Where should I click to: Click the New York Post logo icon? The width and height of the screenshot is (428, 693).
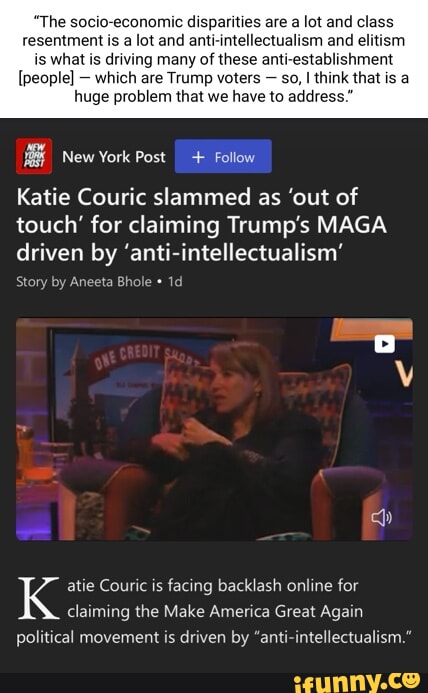(34, 156)
